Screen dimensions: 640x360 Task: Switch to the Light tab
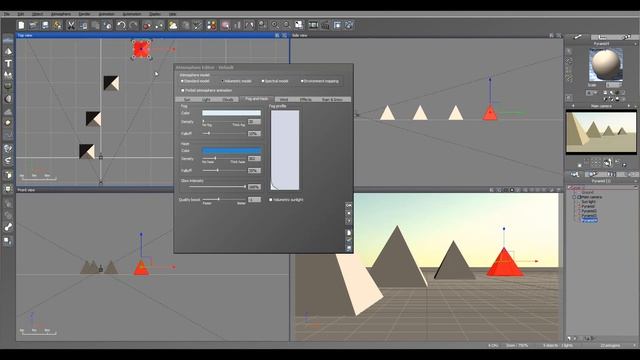[206, 99]
